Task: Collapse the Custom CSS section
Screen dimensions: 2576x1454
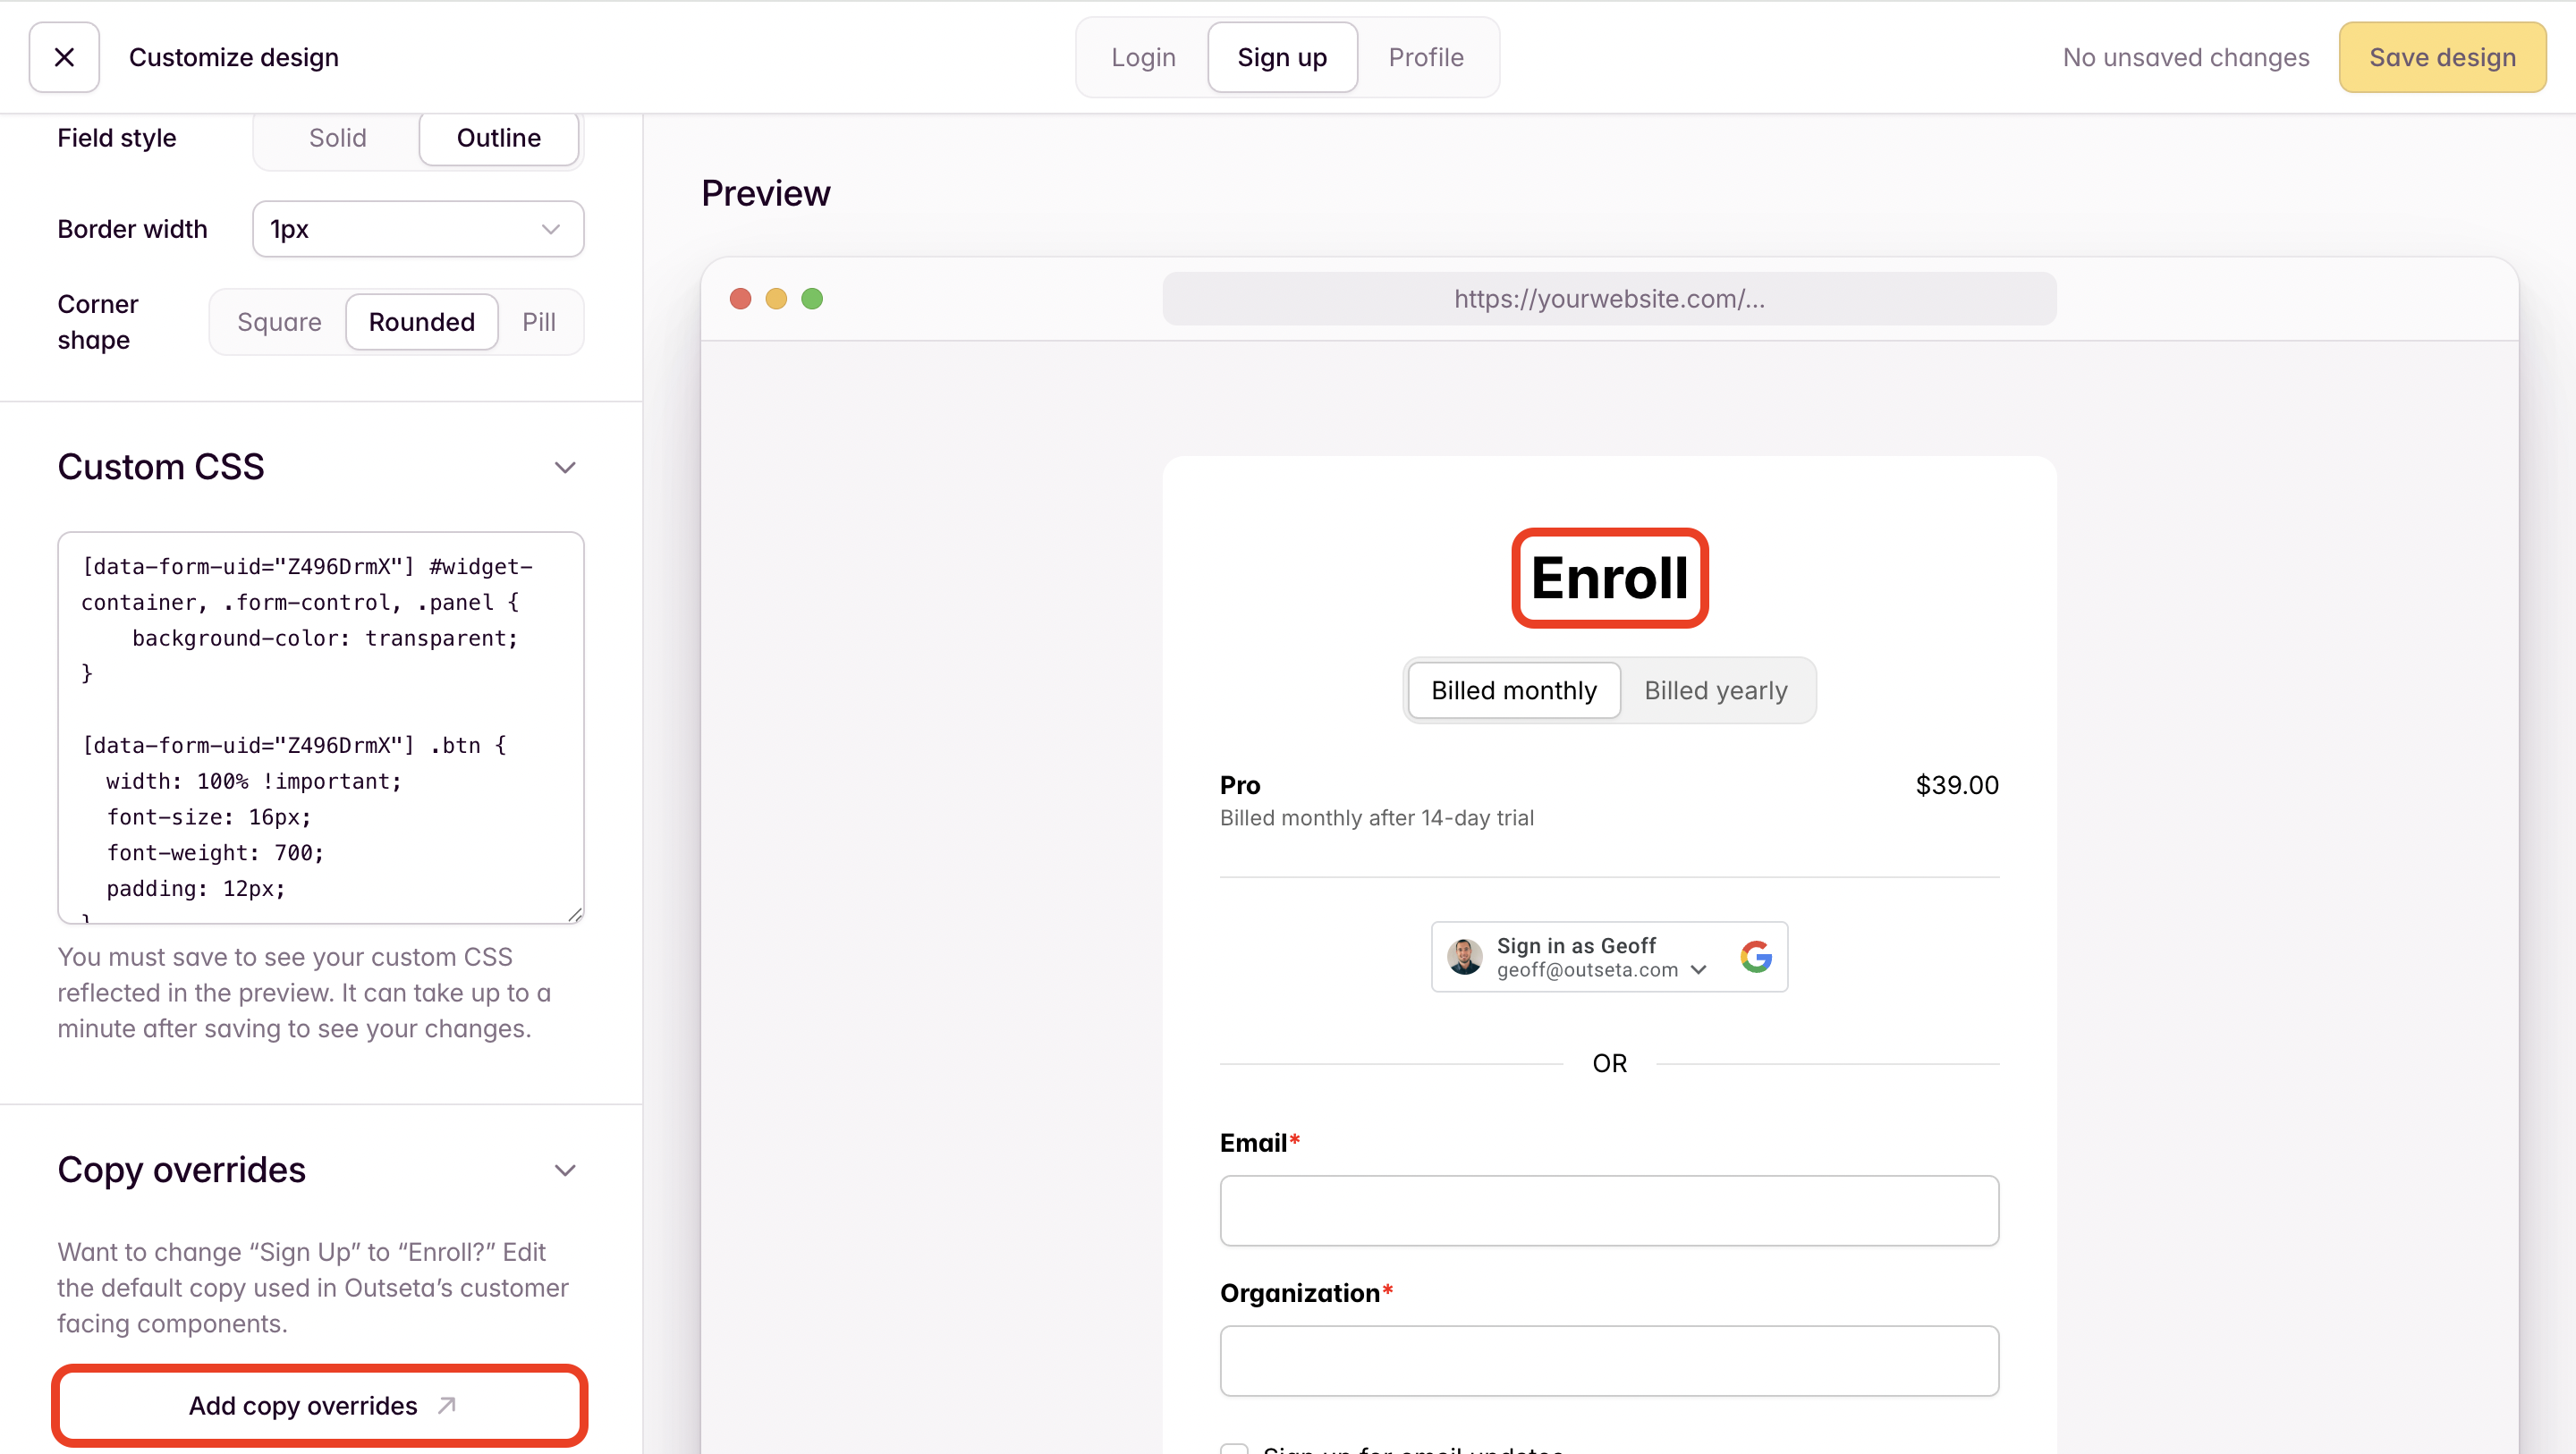Action: 565,468
